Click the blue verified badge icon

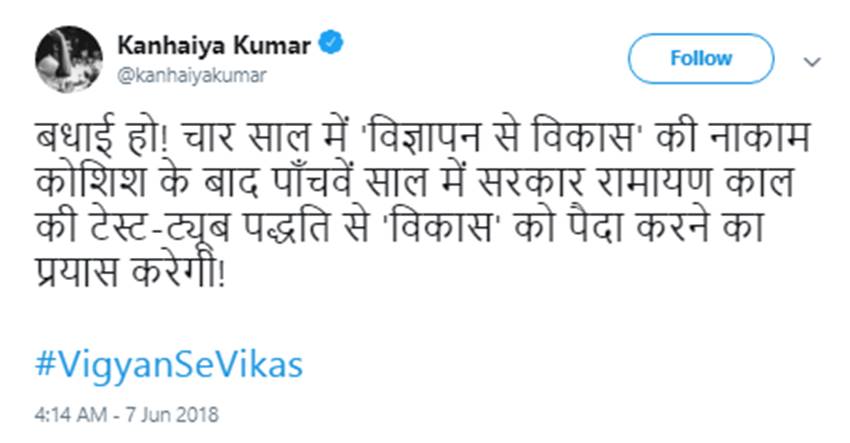tap(331, 44)
